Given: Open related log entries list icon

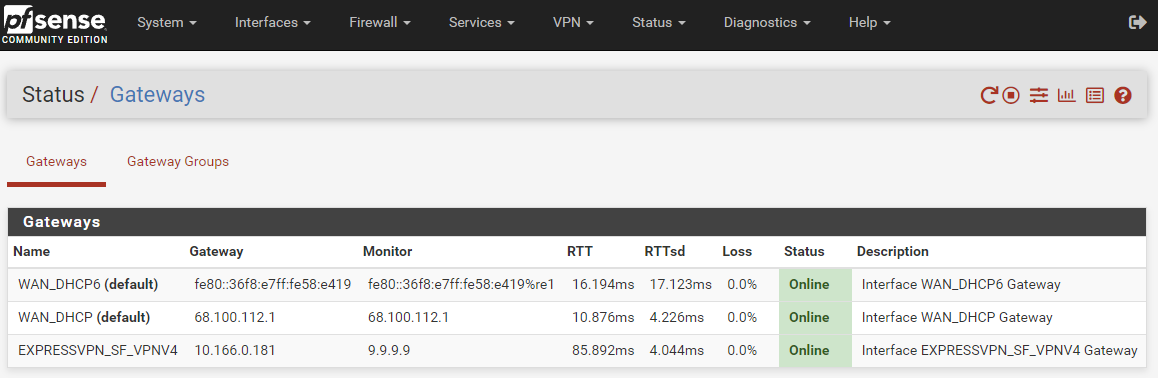Looking at the screenshot, I should tap(1095, 95).
